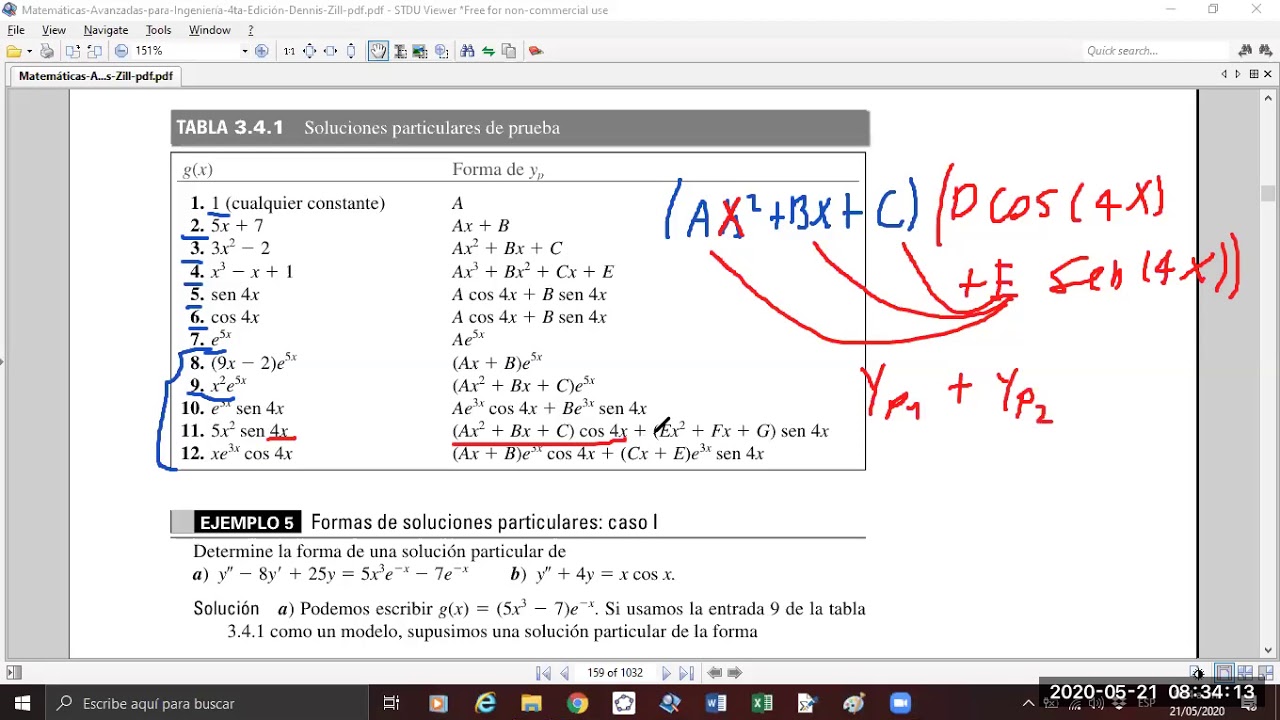Click the brightness adjustment icon
The height and width of the screenshot is (720, 1280).
1197,673
